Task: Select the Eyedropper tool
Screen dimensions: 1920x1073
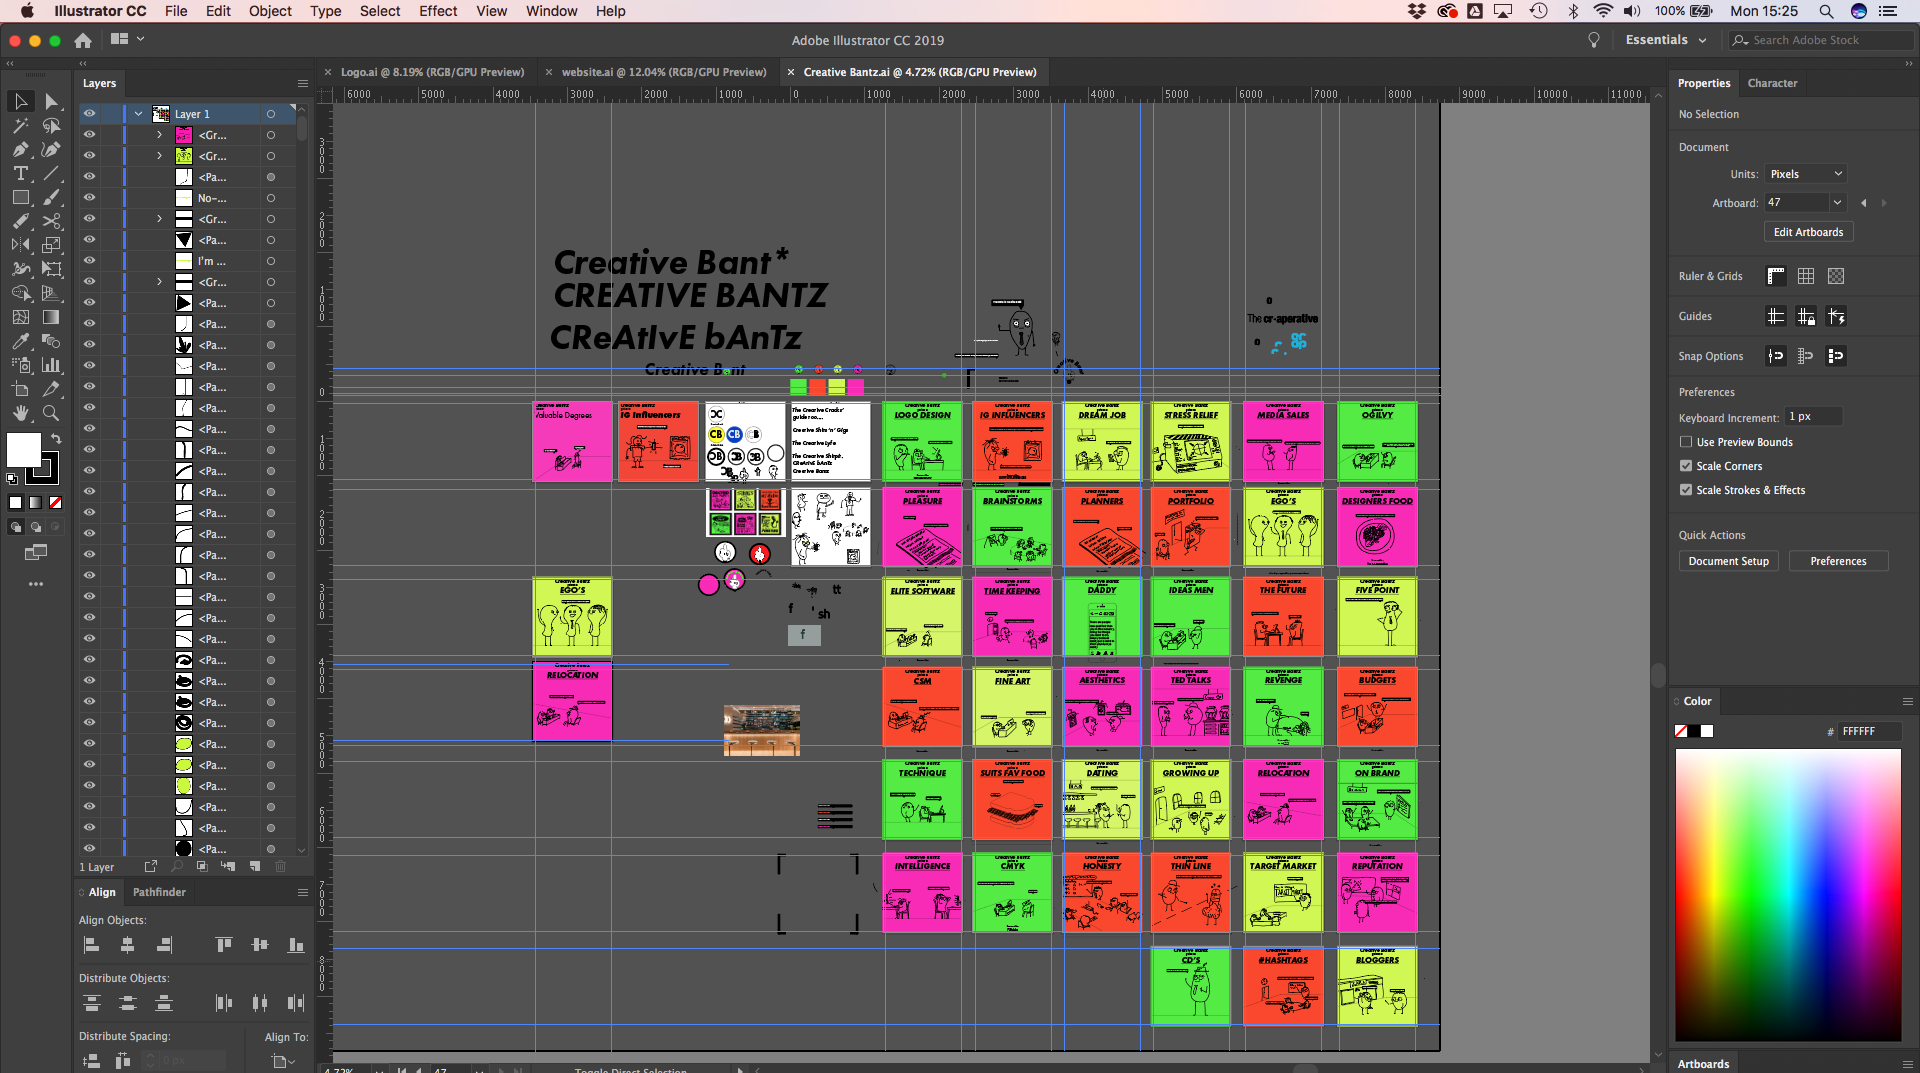Action: coord(20,341)
